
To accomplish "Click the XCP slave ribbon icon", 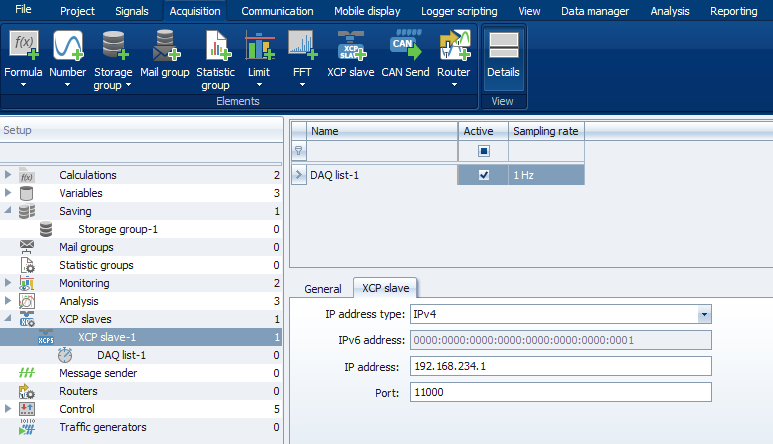I will (x=350, y=45).
